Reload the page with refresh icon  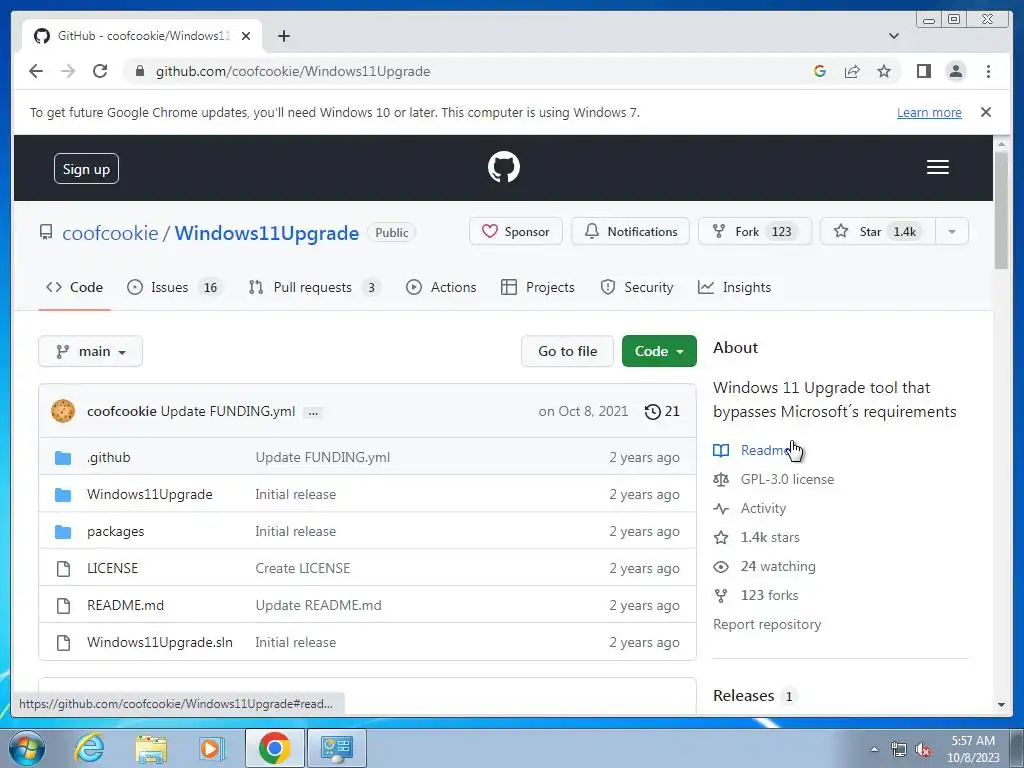(x=100, y=71)
